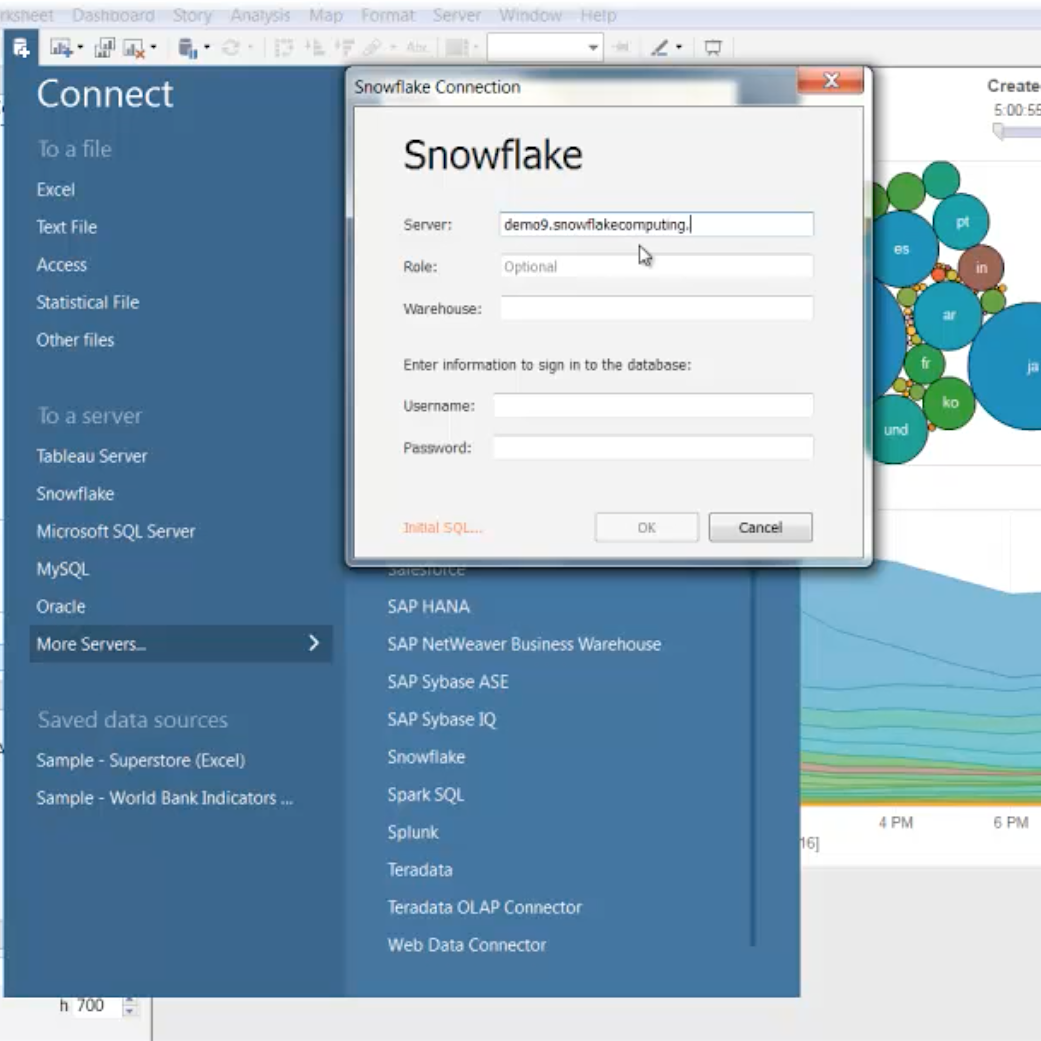
Task: Open the highlight pen dropdown arrow
Action: click(679, 47)
